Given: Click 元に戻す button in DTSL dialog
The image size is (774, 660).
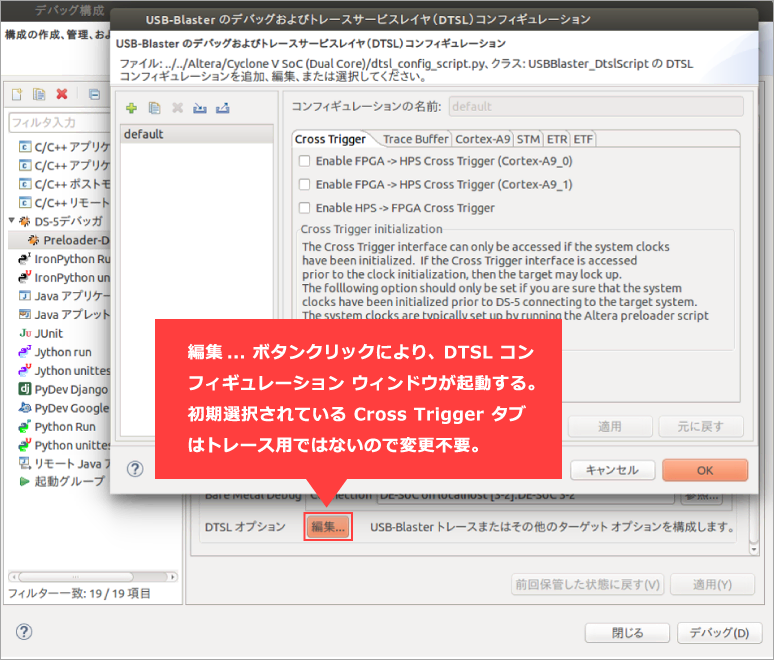Looking at the screenshot, I should [701, 427].
